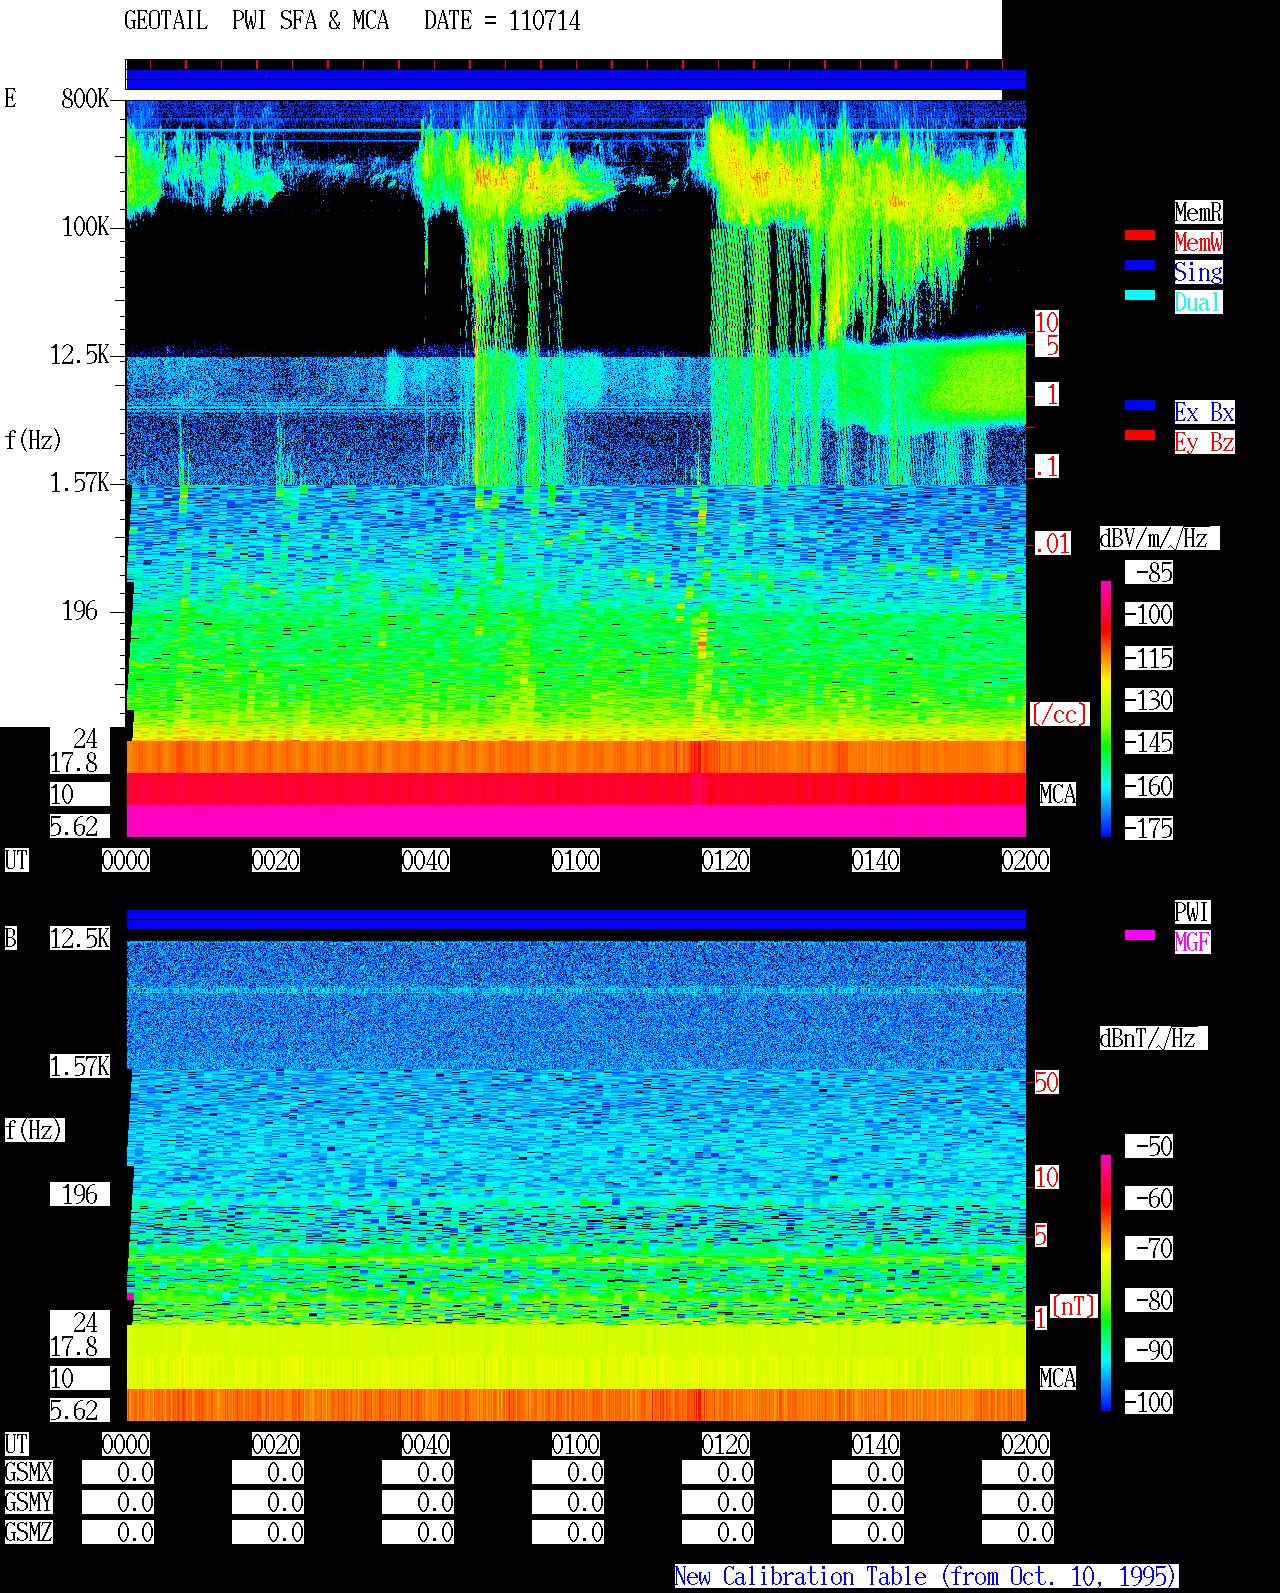
Task: Click the GSMX row label
Action: [x=29, y=1472]
